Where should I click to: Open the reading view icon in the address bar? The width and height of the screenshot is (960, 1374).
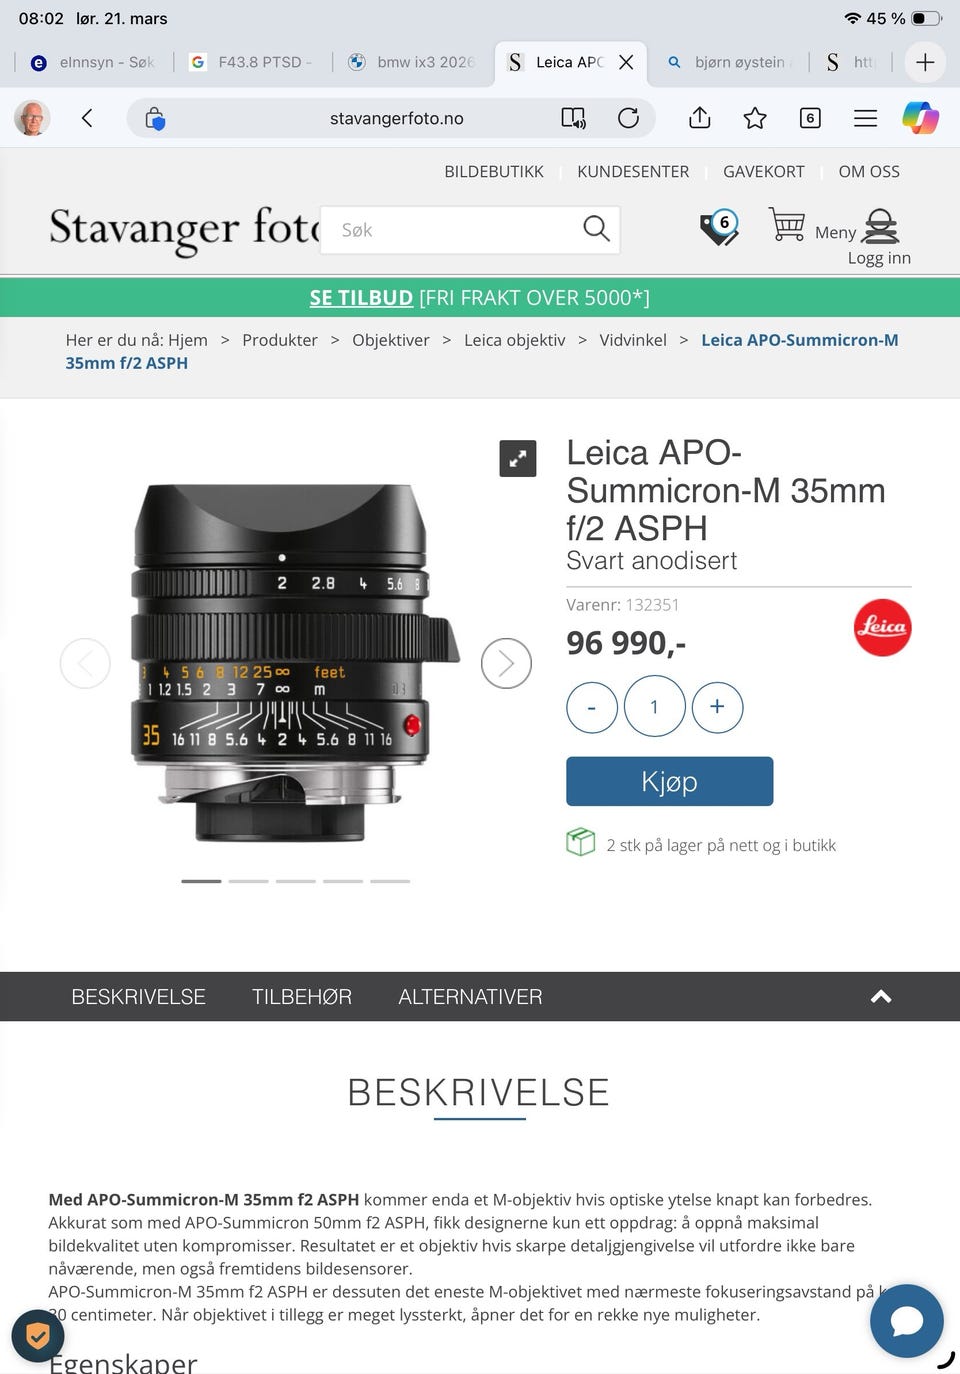pyautogui.click(x=573, y=118)
